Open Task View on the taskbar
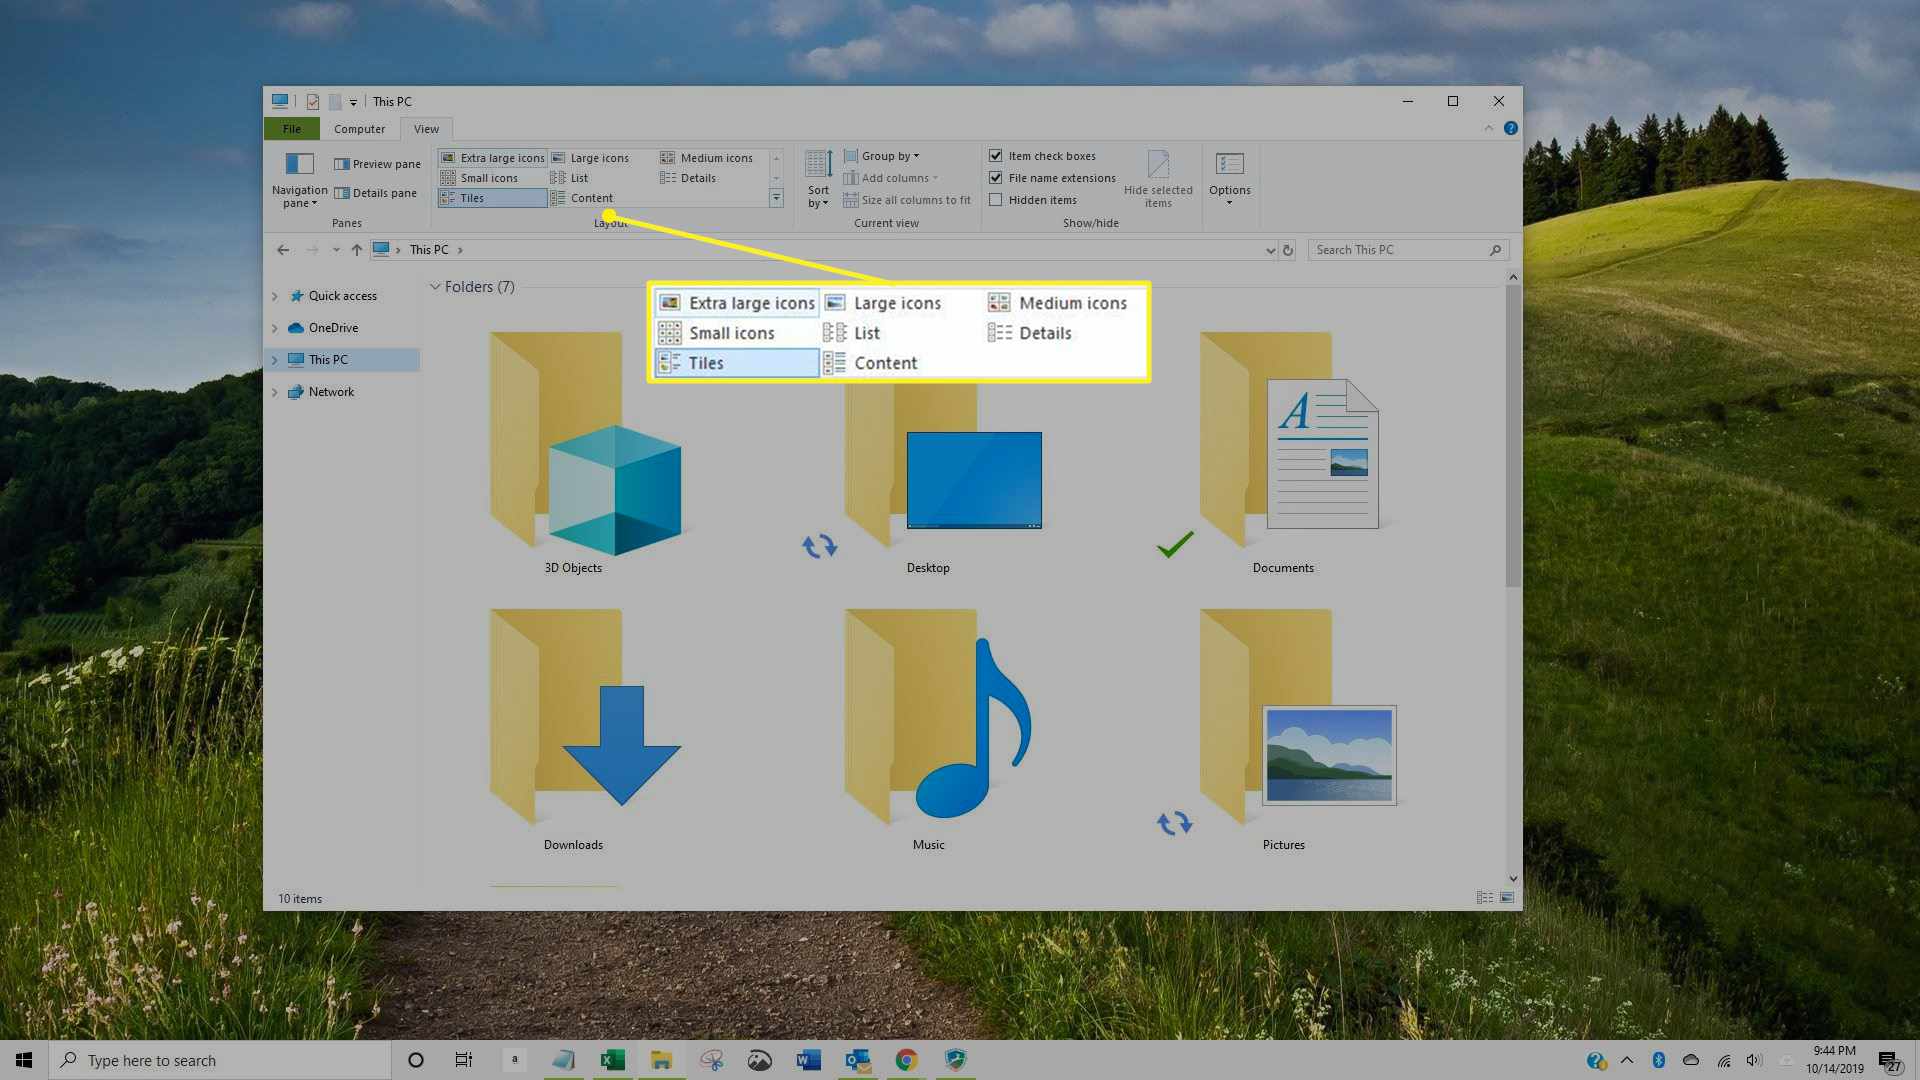The image size is (1920, 1080). (463, 1060)
